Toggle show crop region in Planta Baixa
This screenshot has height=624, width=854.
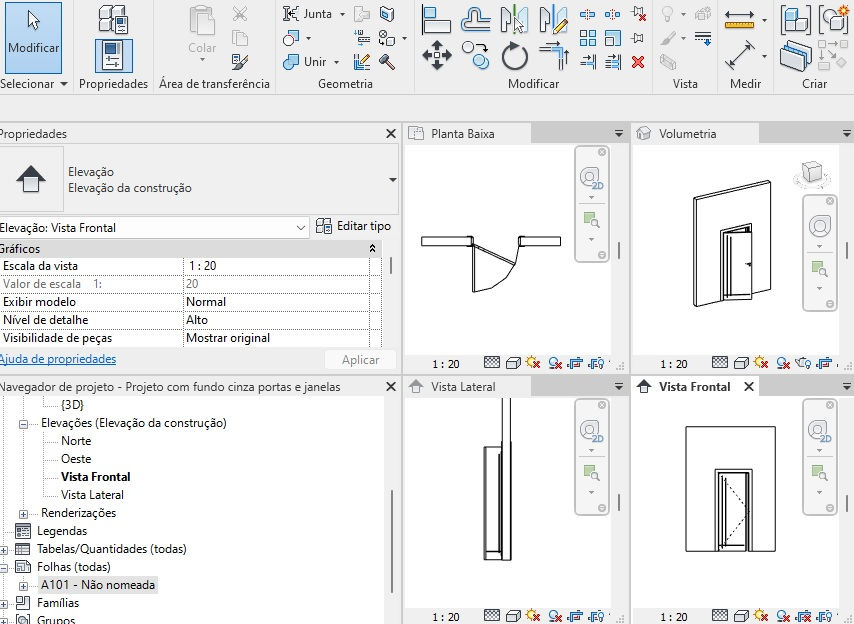(597, 363)
